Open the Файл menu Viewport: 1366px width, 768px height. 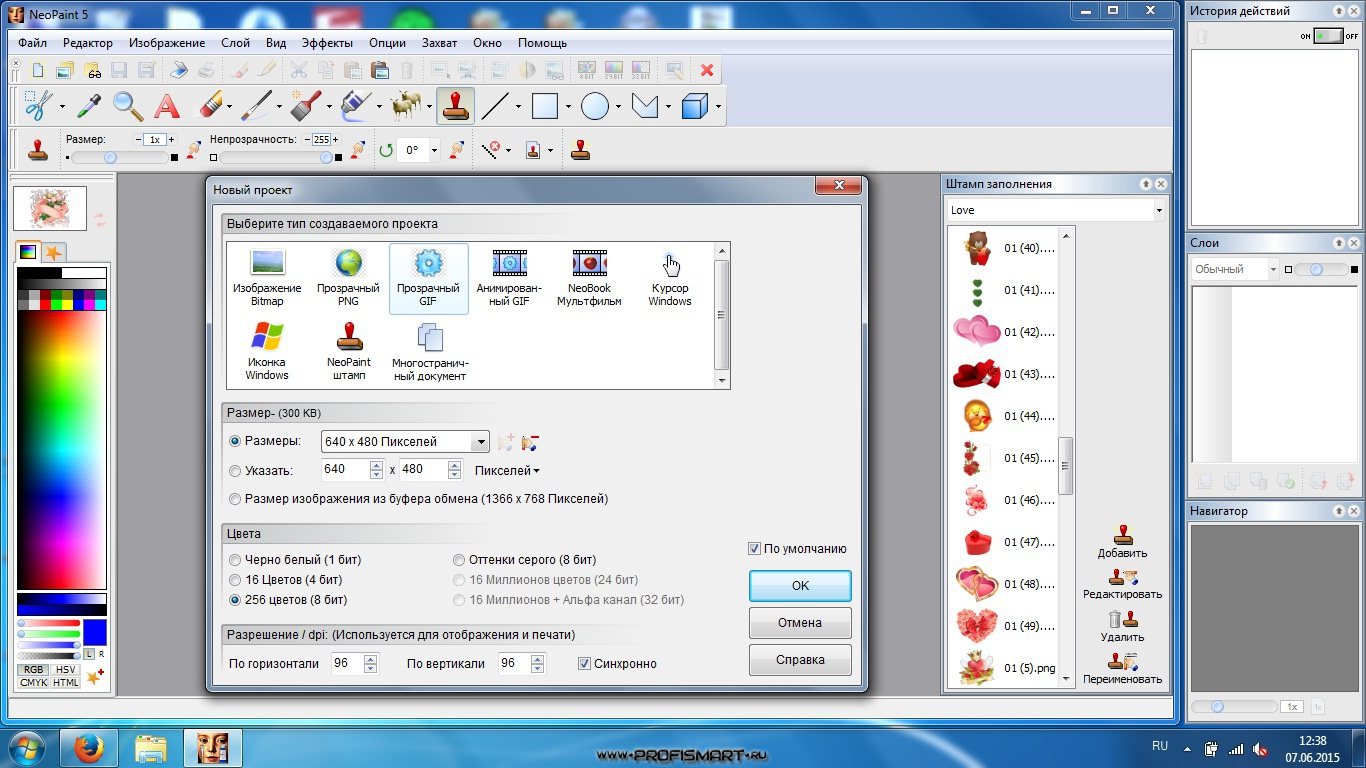click(32, 43)
